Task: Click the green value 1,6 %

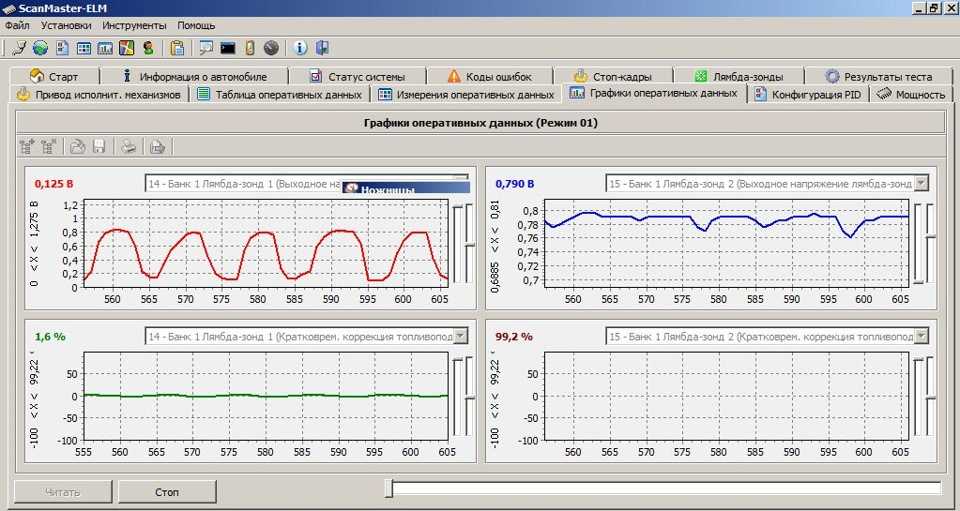Action: (x=50, y=337)
